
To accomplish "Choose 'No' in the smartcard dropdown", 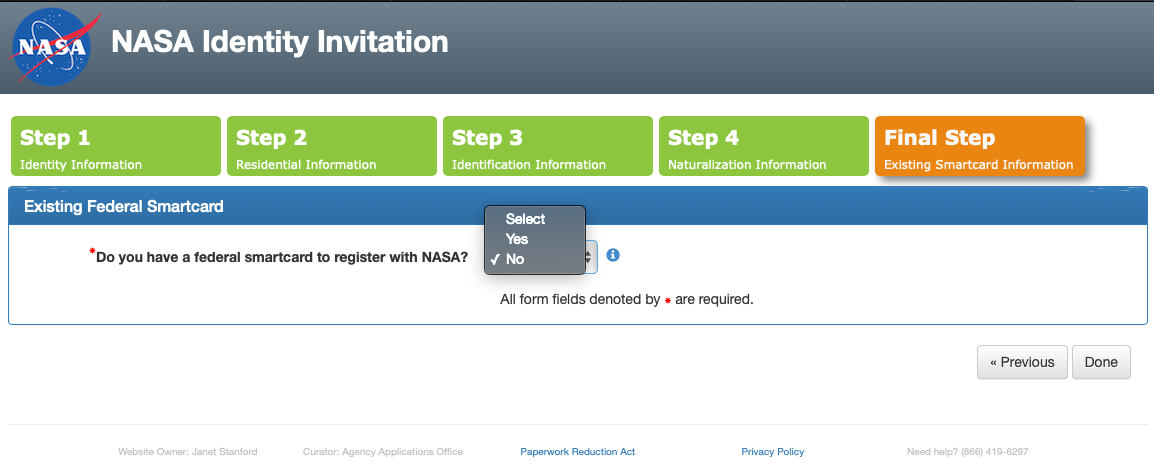I will [x=515, y=259].
